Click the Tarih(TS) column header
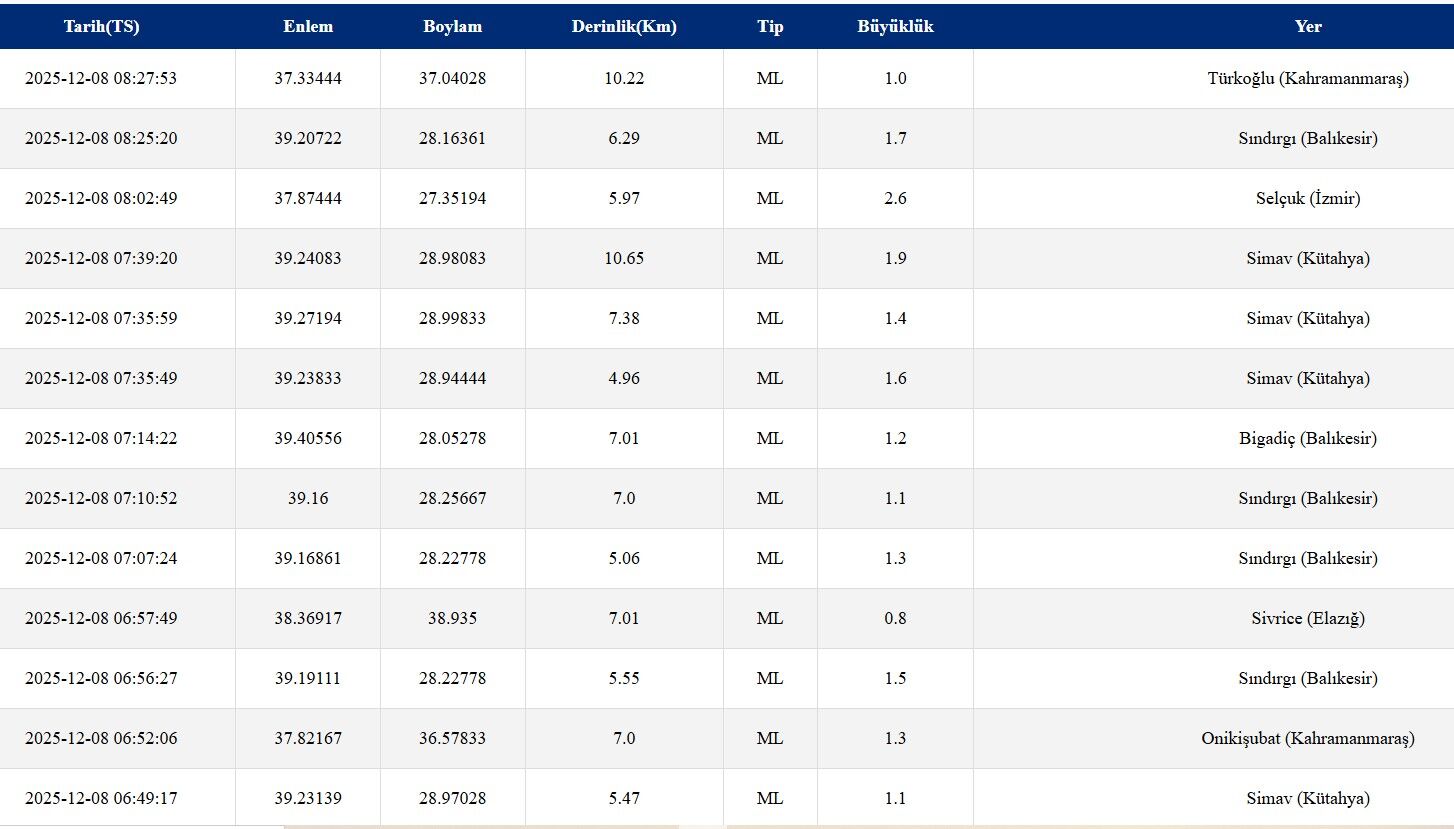This screenshot has width=1454, height=829. [102, 27]
